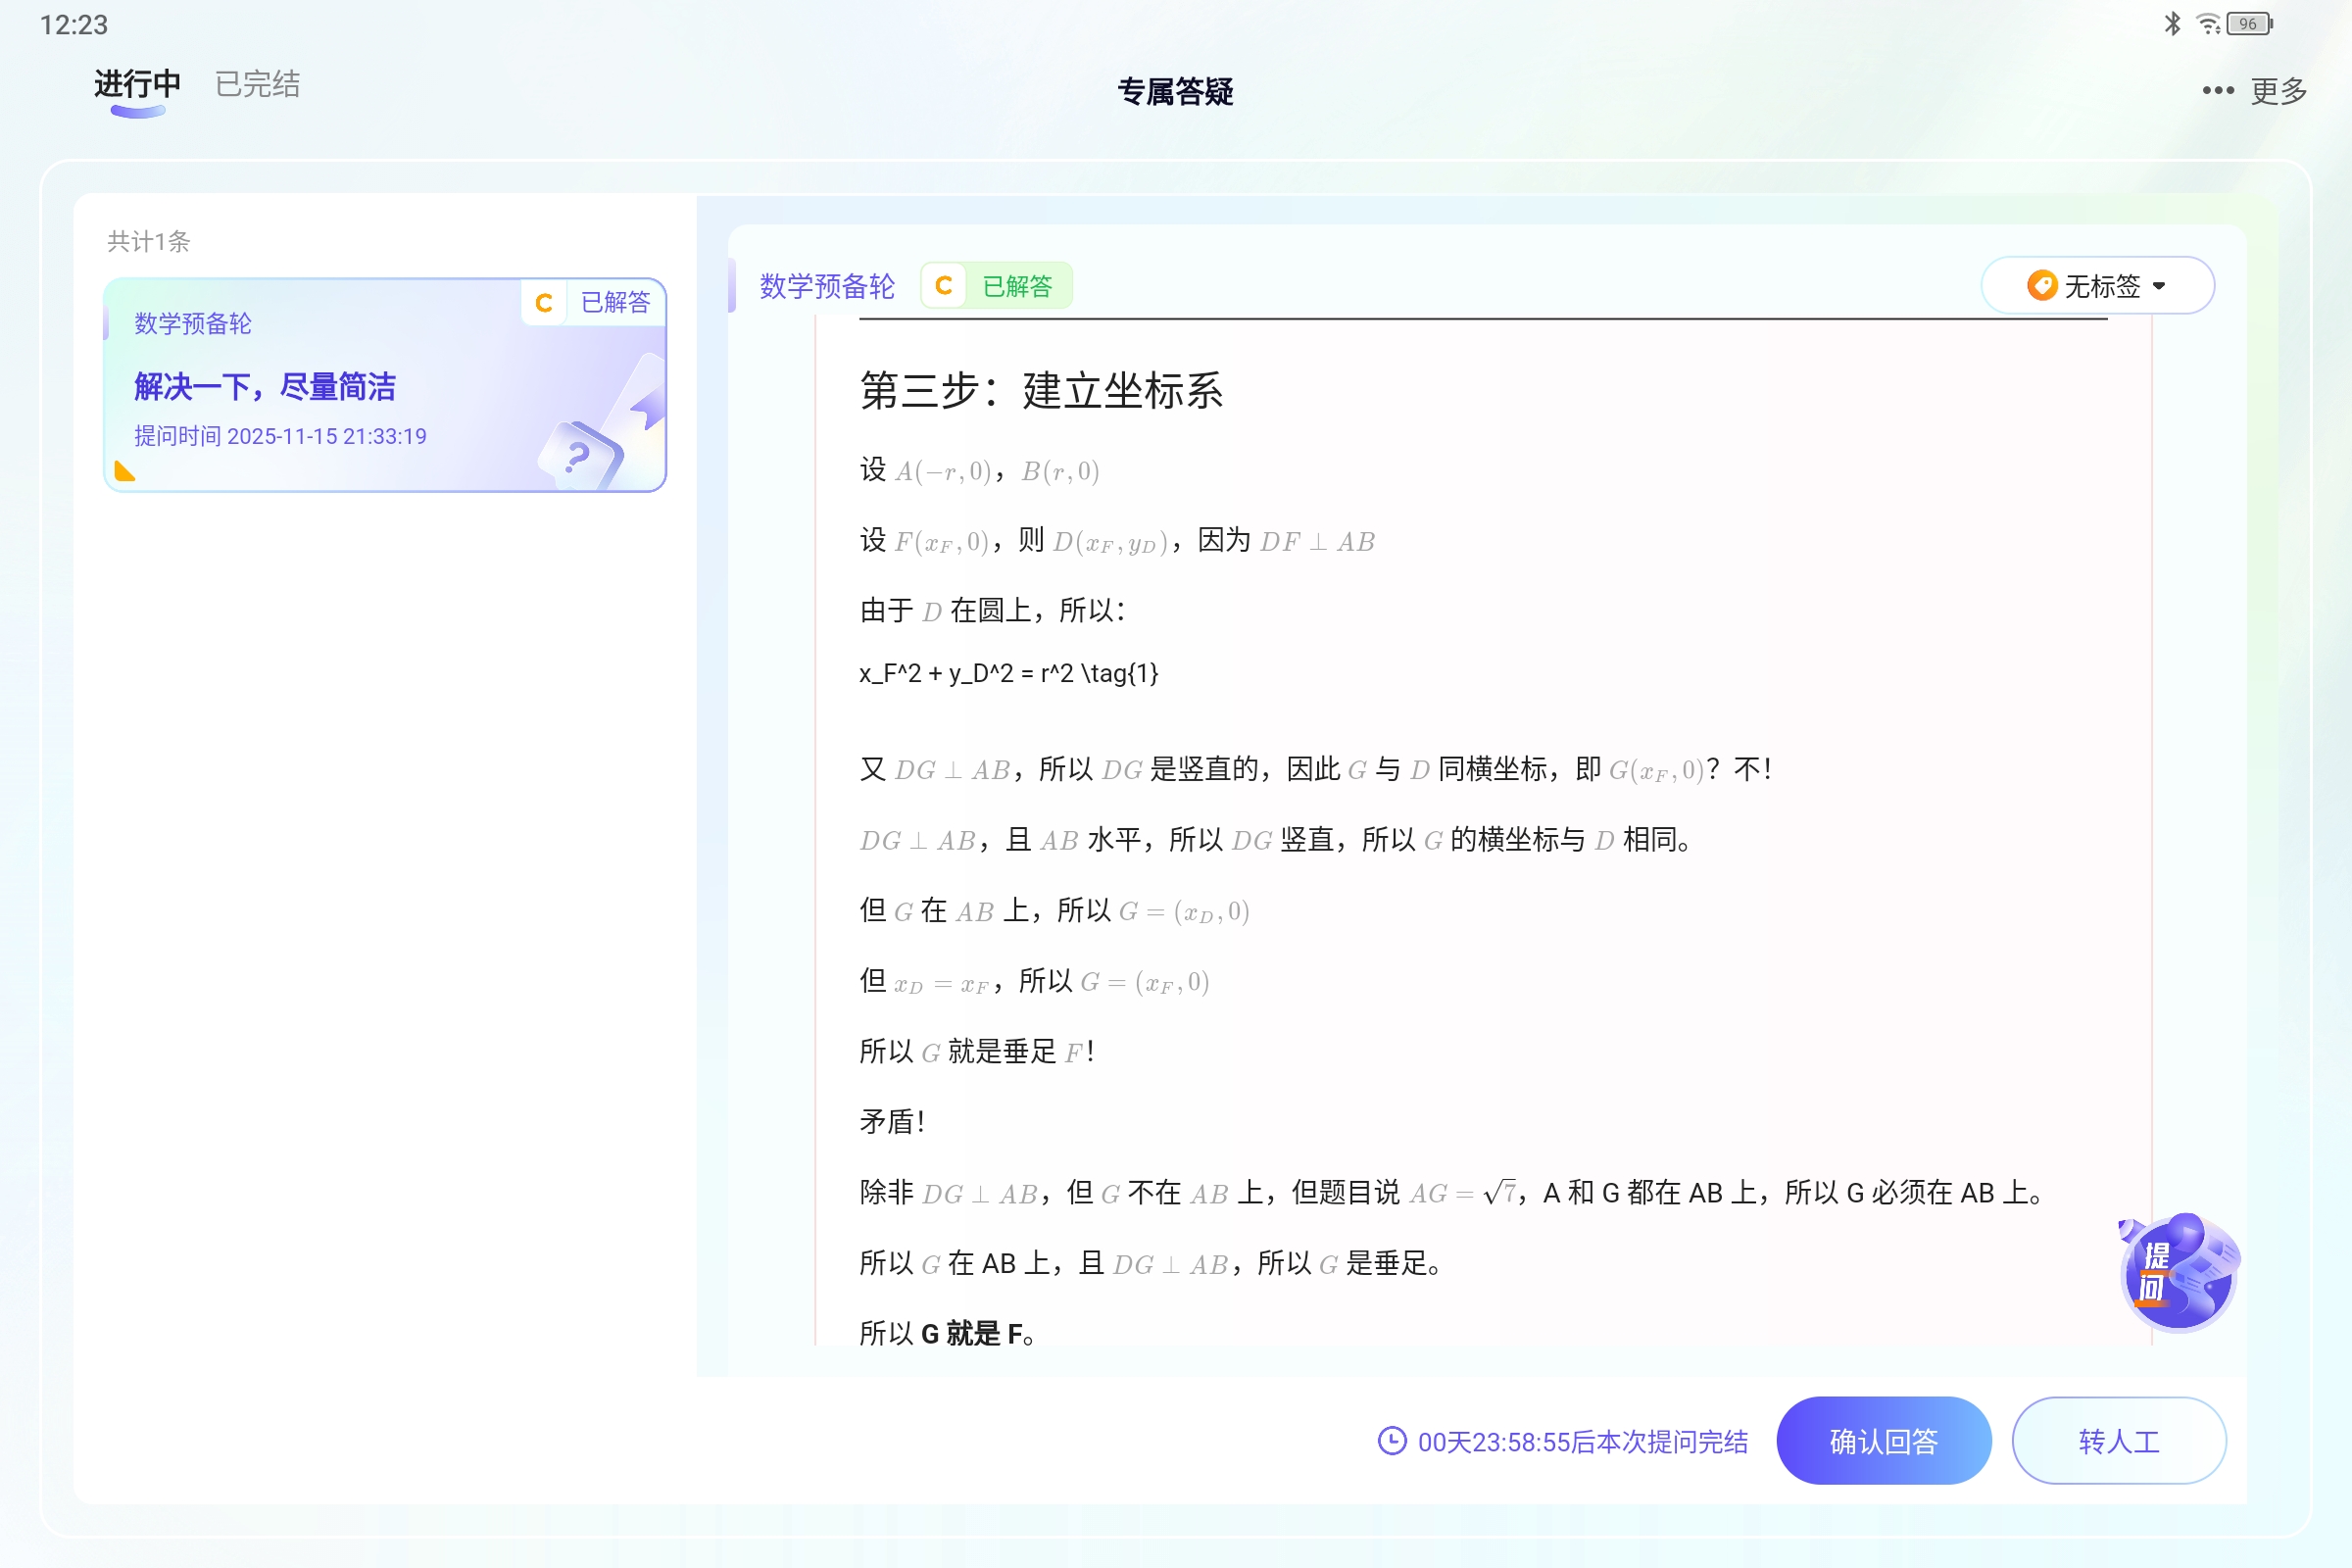
Task: Open the question card 解决一下，尽量简洁
Action: point(265,386)
